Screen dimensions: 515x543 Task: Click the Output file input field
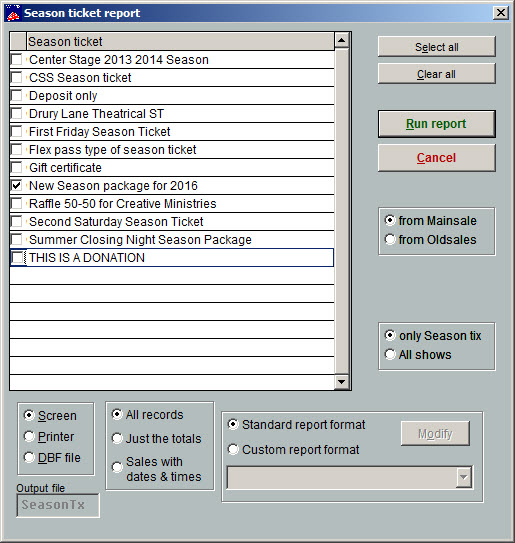pyautogui.click(x=58, y=505)
